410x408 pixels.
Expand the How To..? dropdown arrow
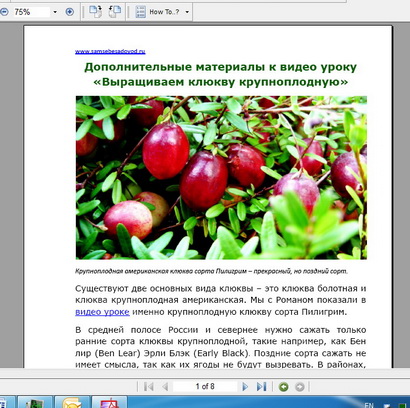(187, 12)
